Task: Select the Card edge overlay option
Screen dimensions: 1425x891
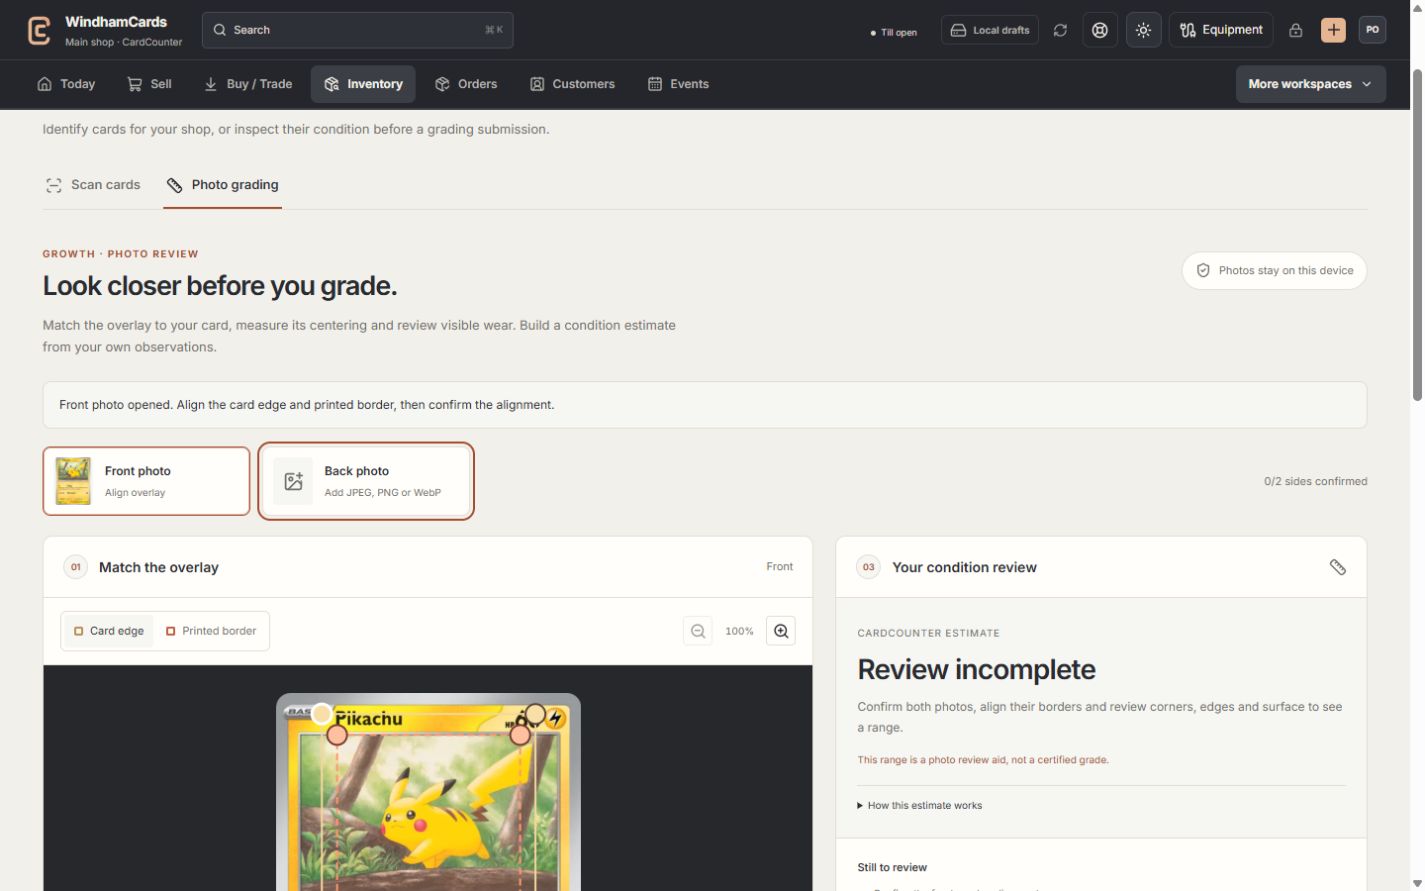Action: click(109, 631)
